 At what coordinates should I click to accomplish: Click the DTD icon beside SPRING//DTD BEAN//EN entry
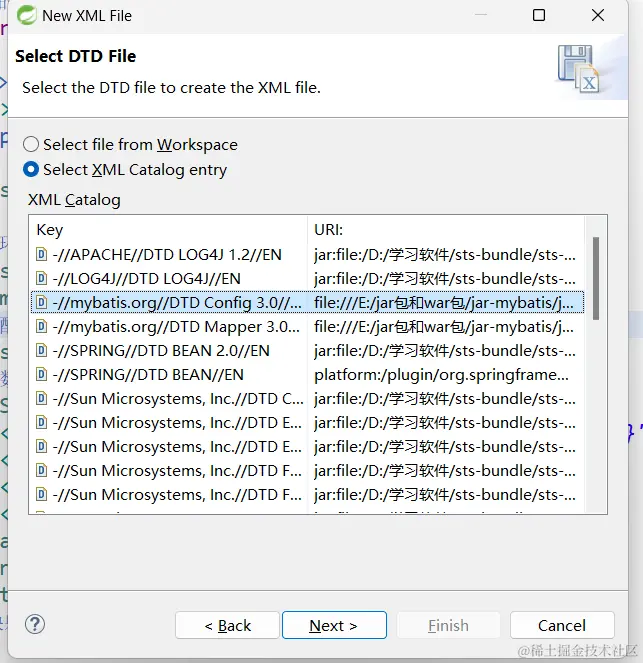click(41, 374)
